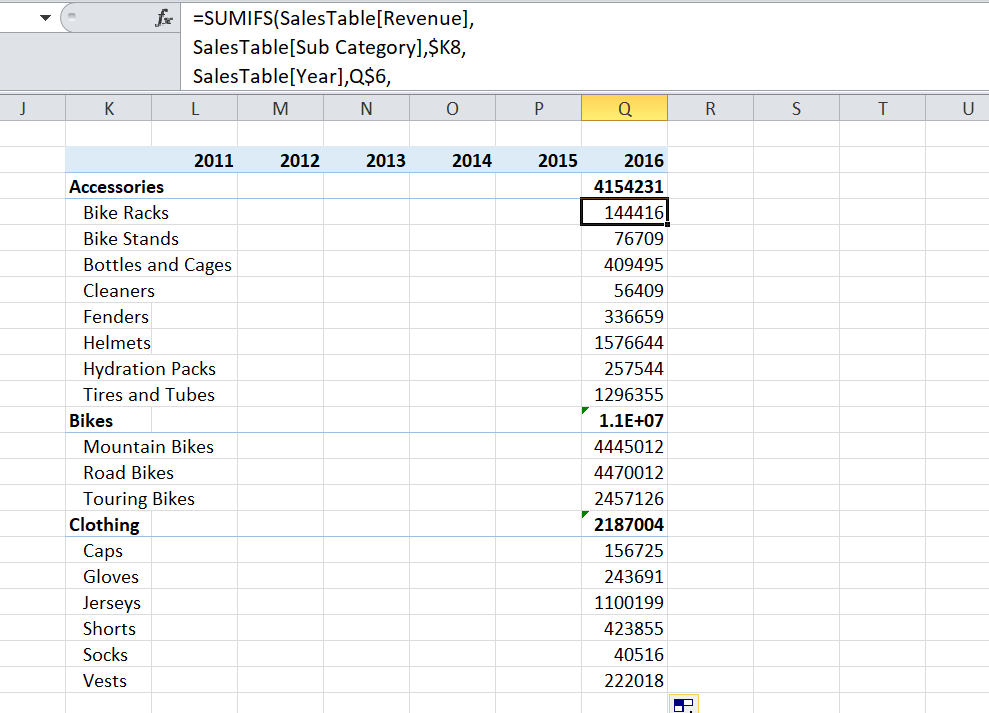989x713 pixels.
Task: Select column M header
Action: pyautogui.click(x=280, y=109)
